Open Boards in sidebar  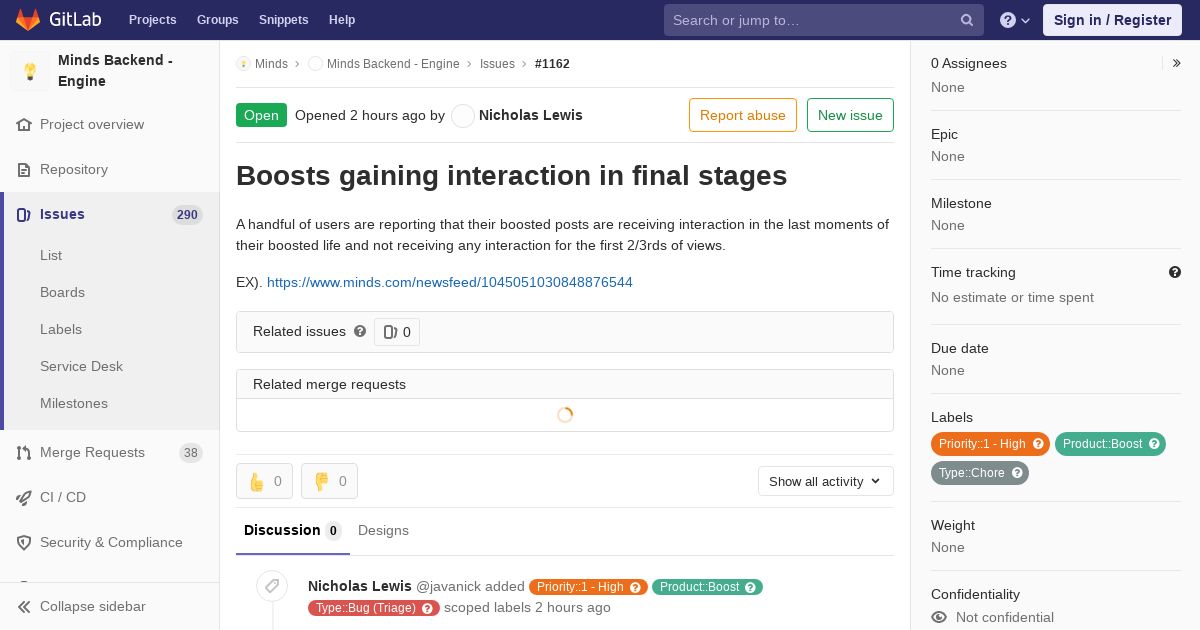[62, 293]
